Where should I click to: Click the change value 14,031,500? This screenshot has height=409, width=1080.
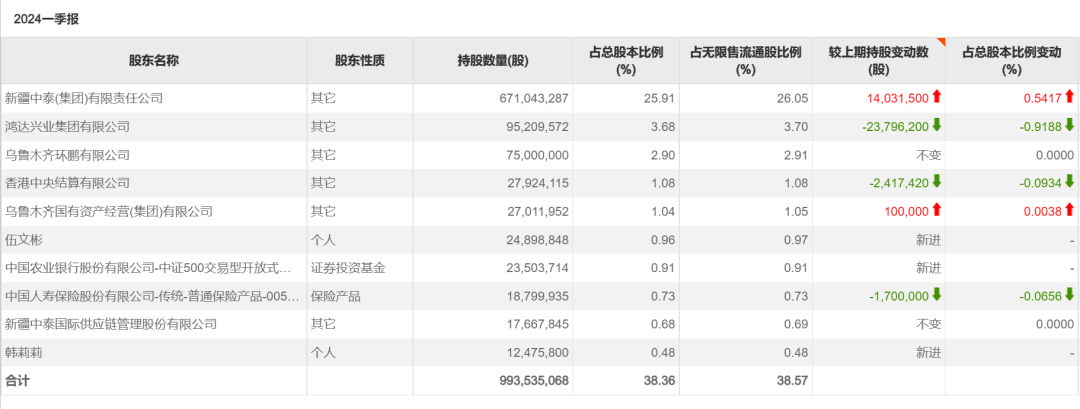pyautogui.click(x=898, y=98)
